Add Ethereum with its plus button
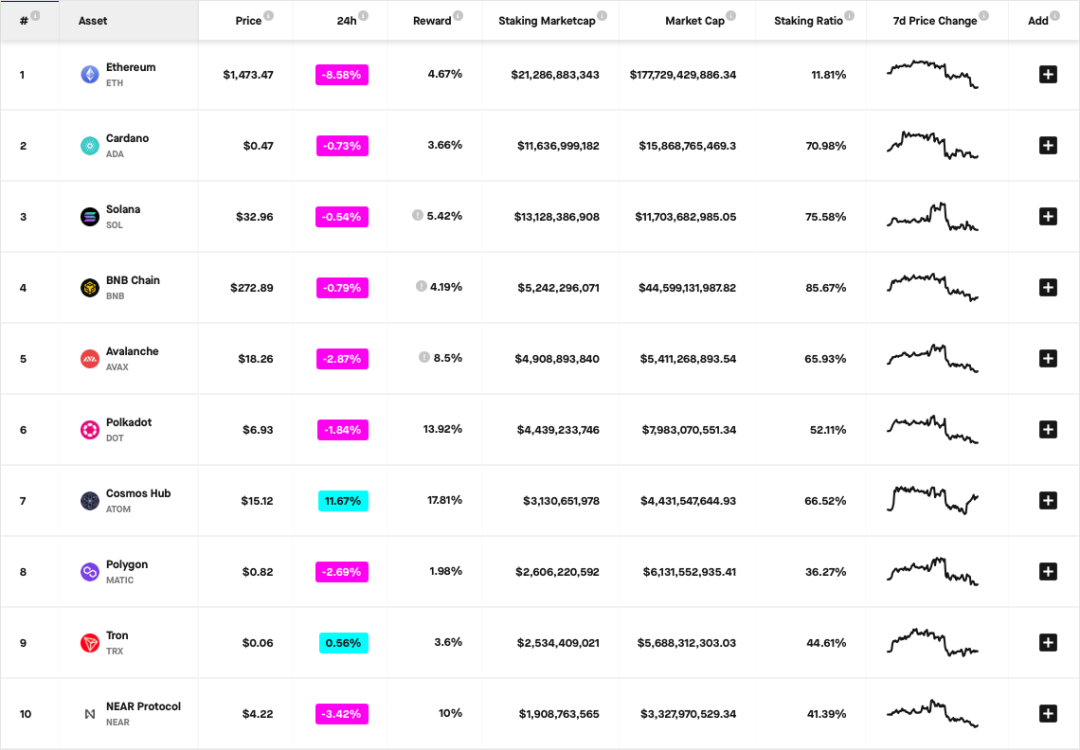 pos(1048,74)
